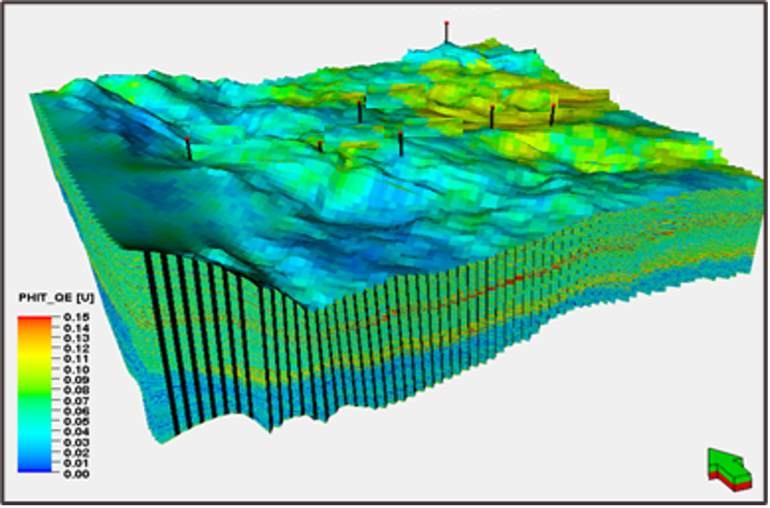This screenshot has height=508, width=770.
Task: Click the 0.15 maximum legend value
Action: click(76, 317)
